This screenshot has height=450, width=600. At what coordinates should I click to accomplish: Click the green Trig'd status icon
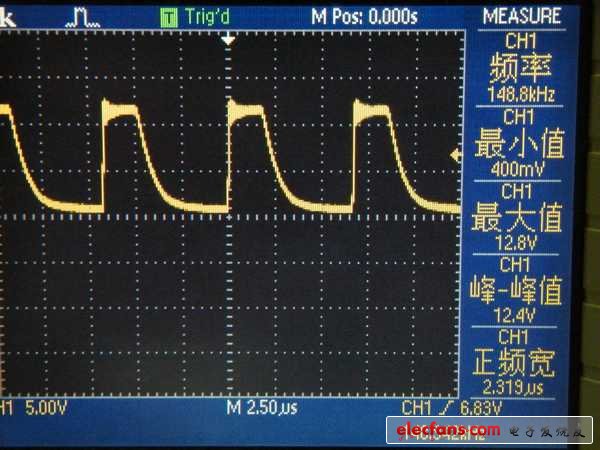[168, 16]
